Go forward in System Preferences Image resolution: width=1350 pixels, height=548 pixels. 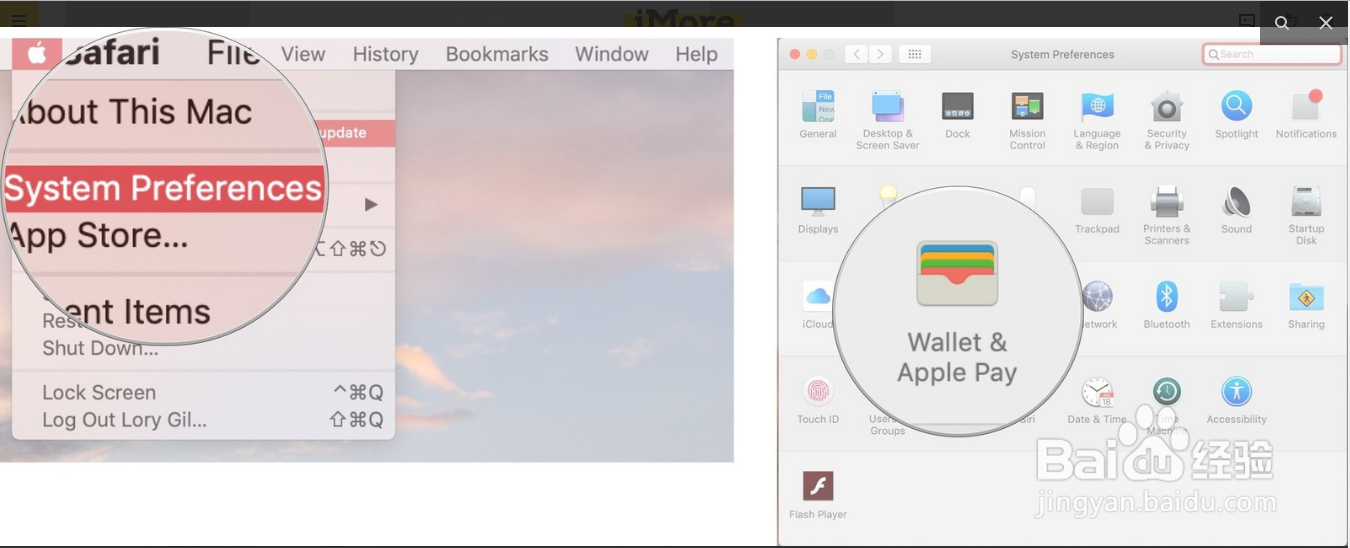tap(880, 54)
